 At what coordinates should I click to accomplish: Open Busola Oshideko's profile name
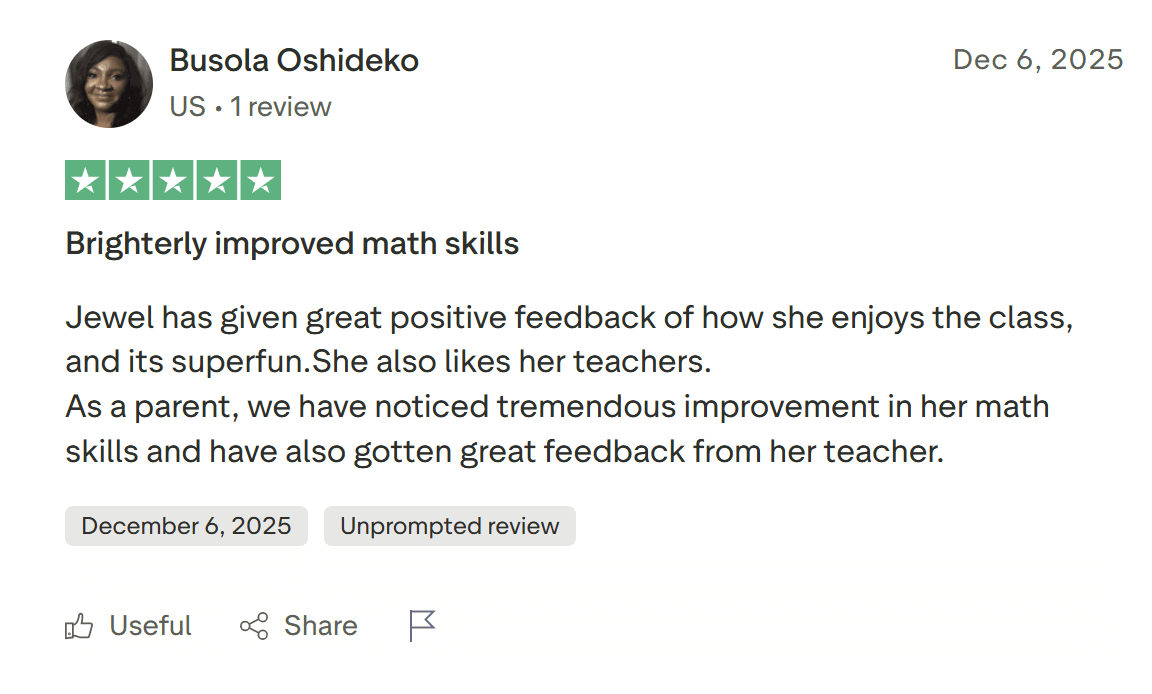[x=293, y=60]
